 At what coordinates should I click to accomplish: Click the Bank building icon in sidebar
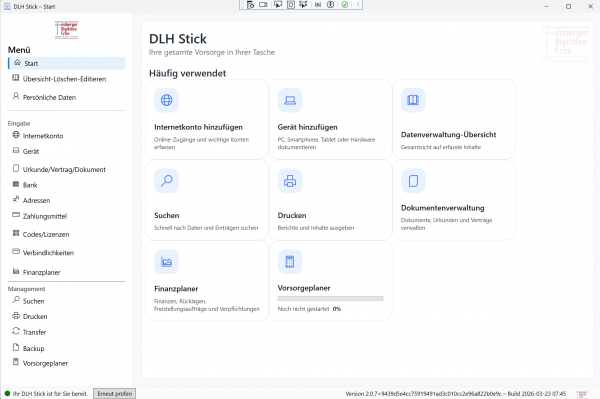(16, 184)
